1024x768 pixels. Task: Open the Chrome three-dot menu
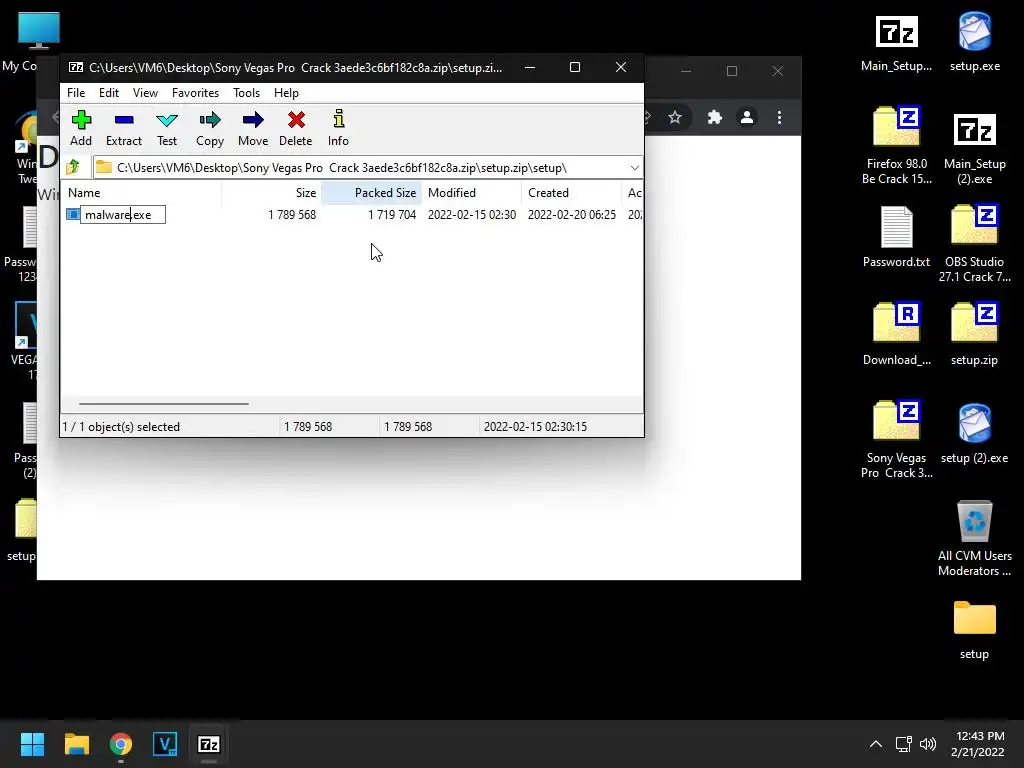779,118
